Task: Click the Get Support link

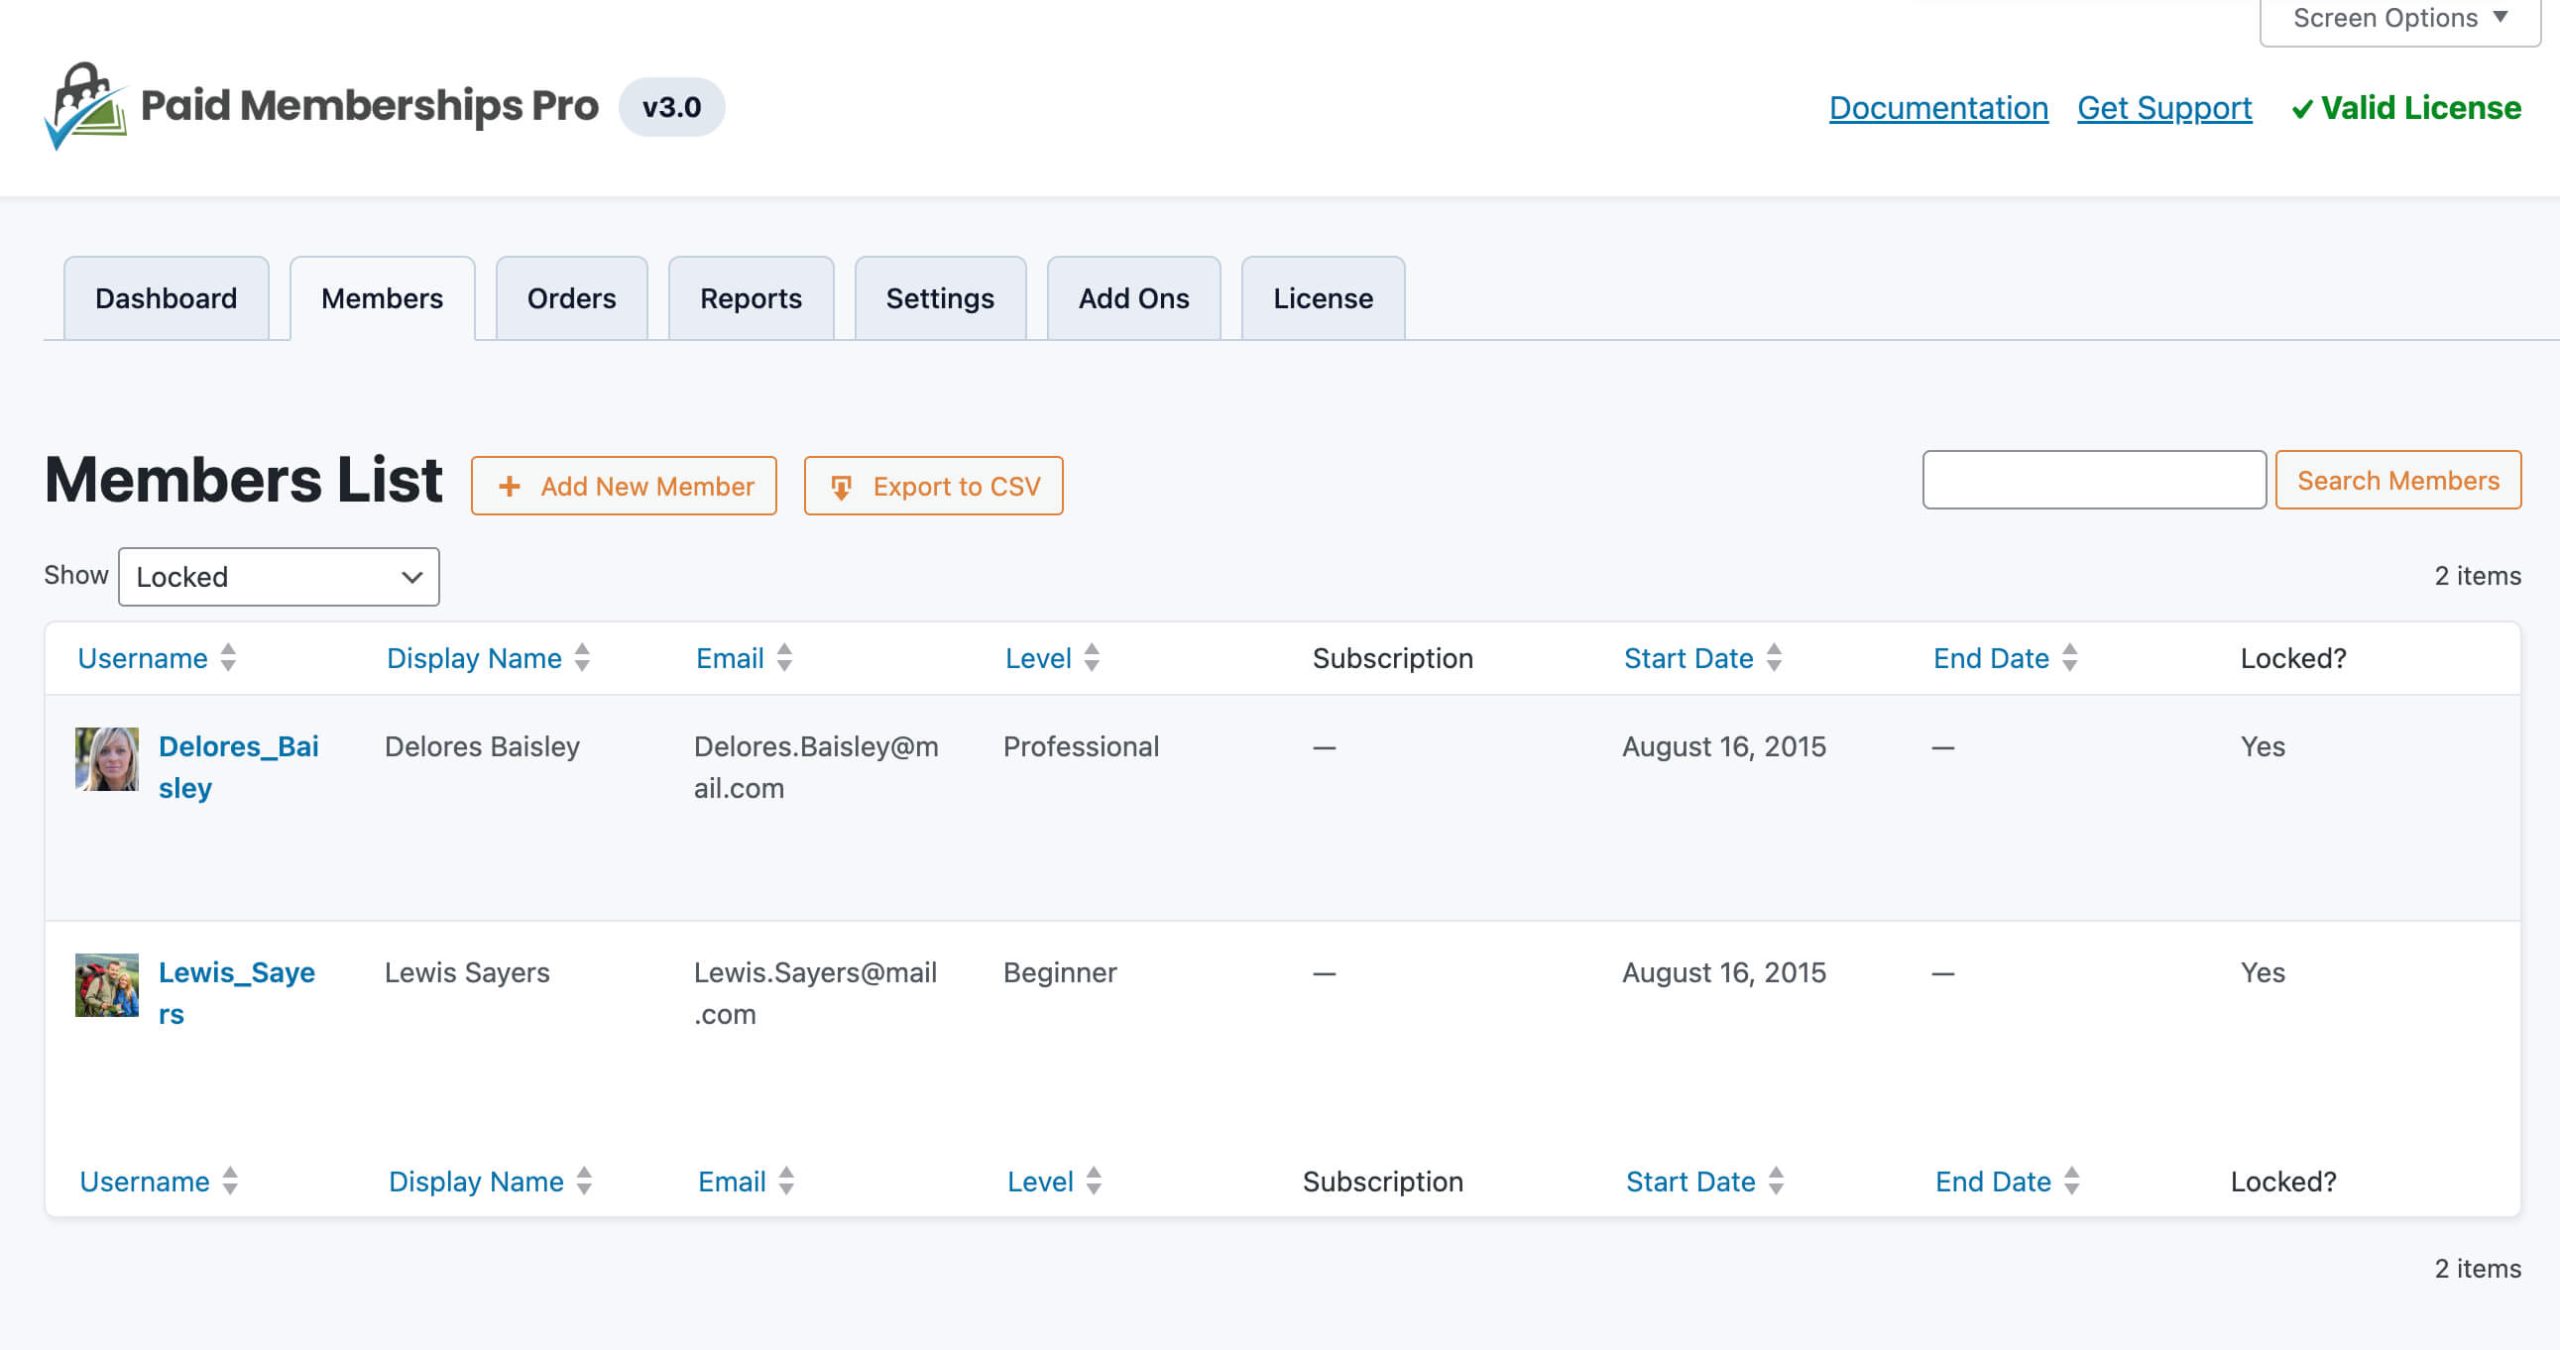Action: (2167, 107)
